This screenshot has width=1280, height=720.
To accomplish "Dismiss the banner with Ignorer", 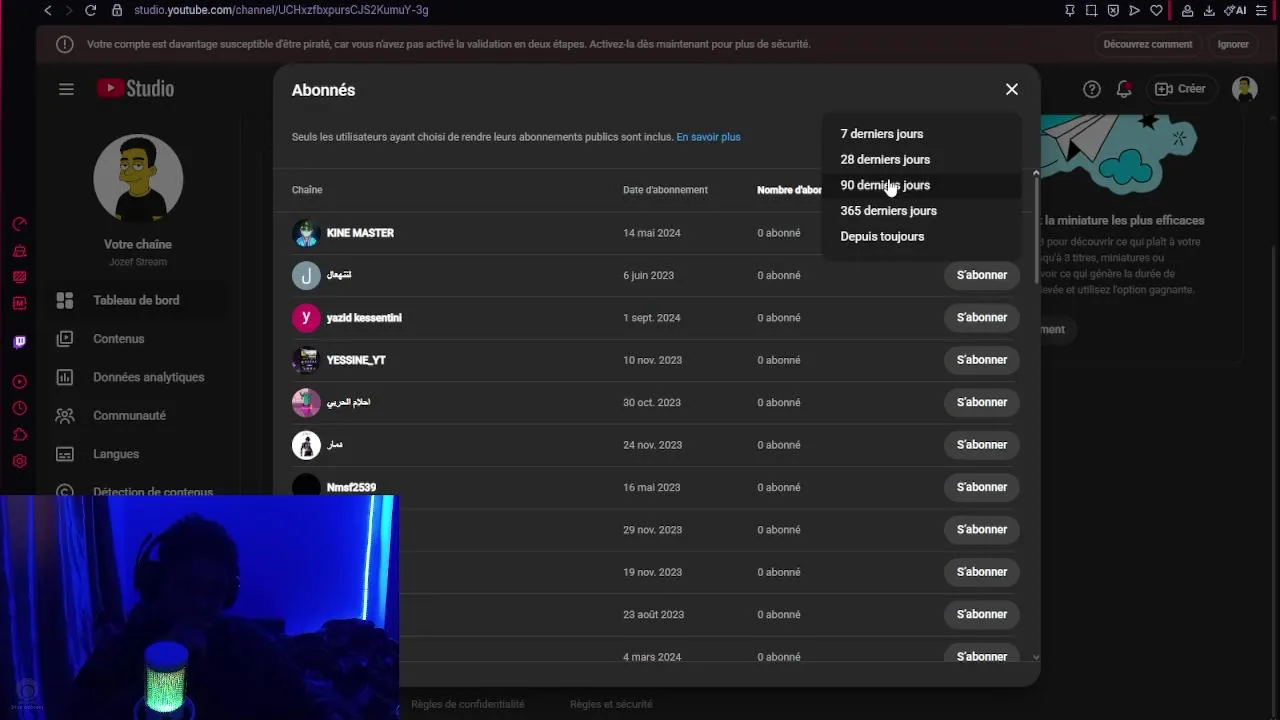I will pos(1233,44).
